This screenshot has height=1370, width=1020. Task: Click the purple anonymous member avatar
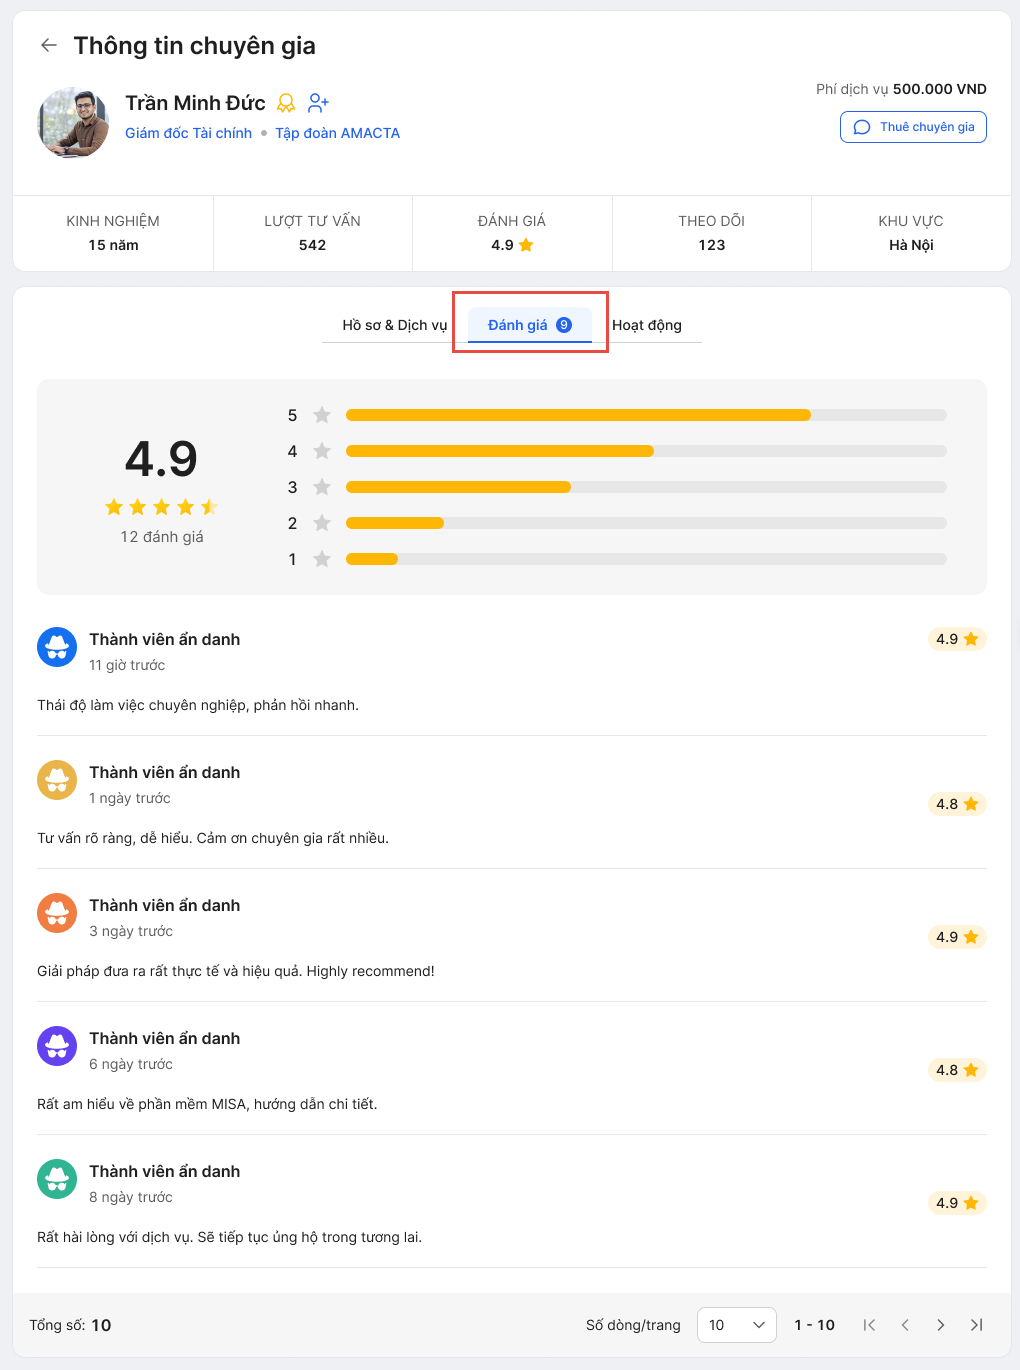(x=57, y=1047)
